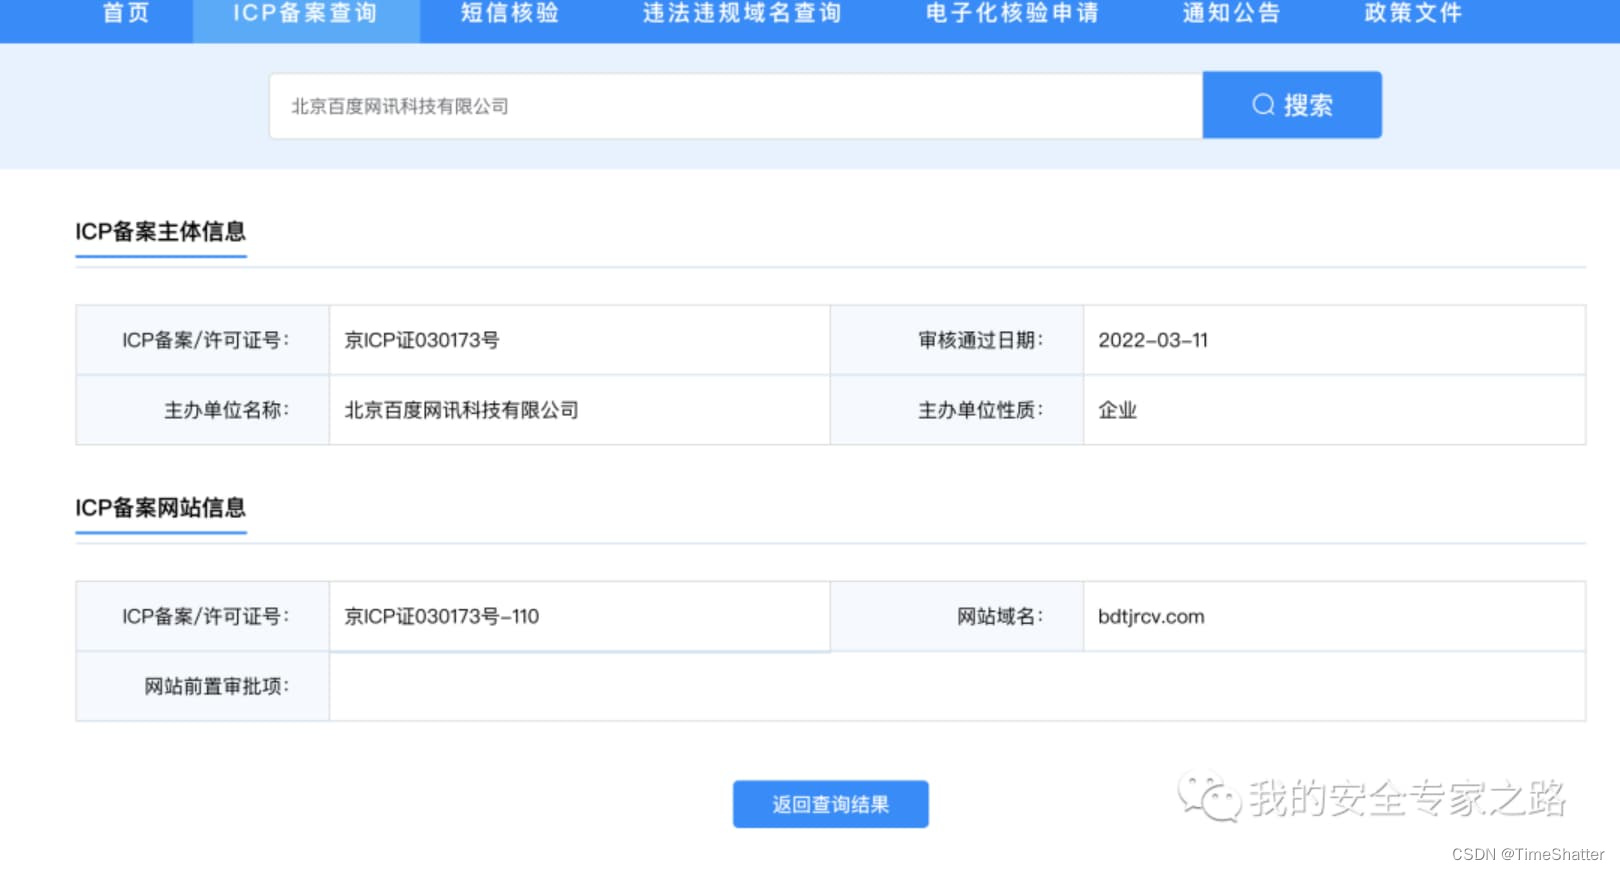Select the 京ICP证030173号 license number

(422, 341)
